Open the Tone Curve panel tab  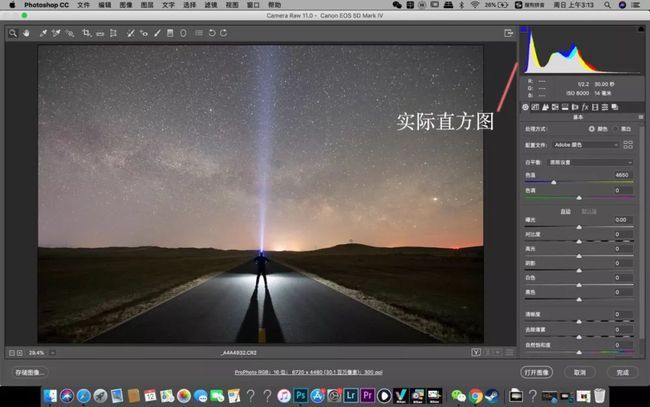(536, 107)
